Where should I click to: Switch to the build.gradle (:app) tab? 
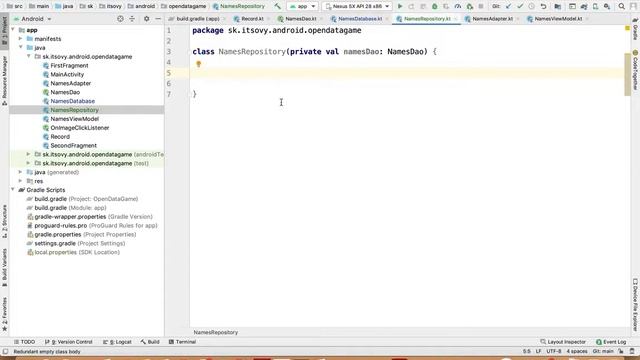198,19
